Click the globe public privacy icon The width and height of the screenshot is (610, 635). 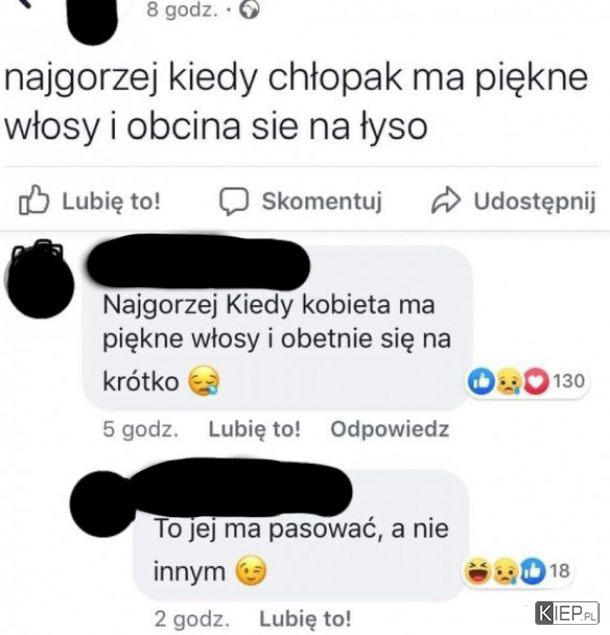coord(249,9)
